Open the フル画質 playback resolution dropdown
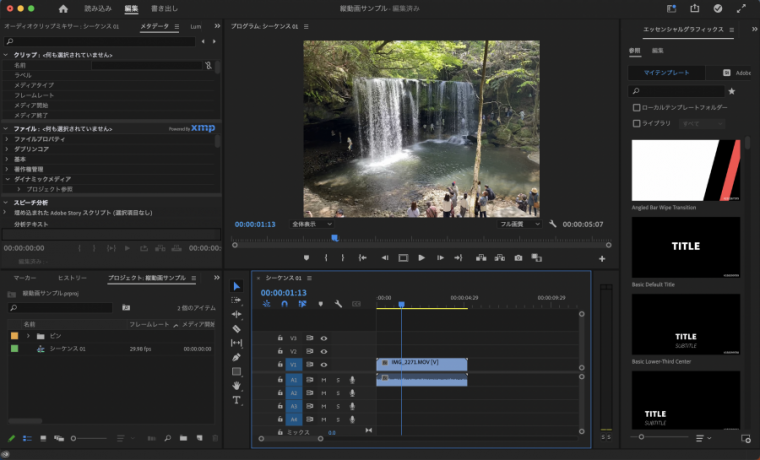 tap(521, 224)
